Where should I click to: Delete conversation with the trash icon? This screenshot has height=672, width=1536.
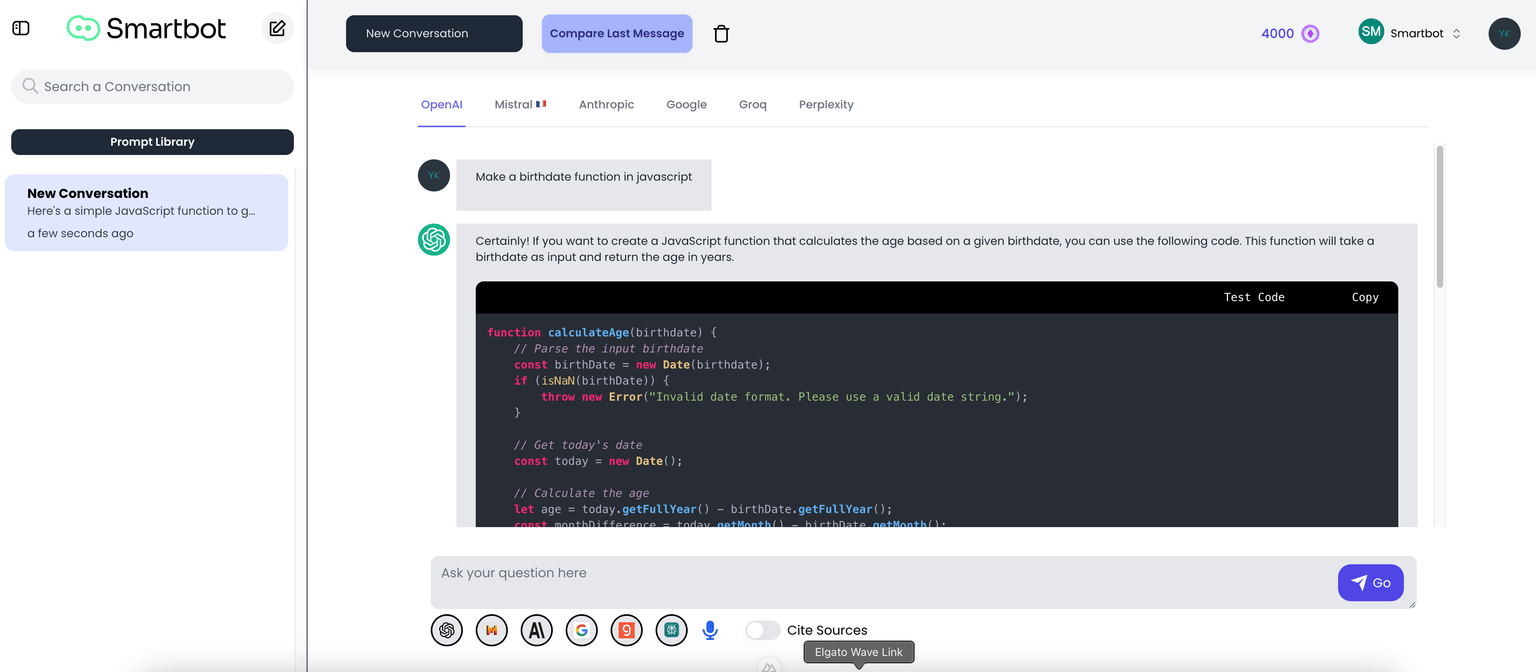click(x=721, y=33)
